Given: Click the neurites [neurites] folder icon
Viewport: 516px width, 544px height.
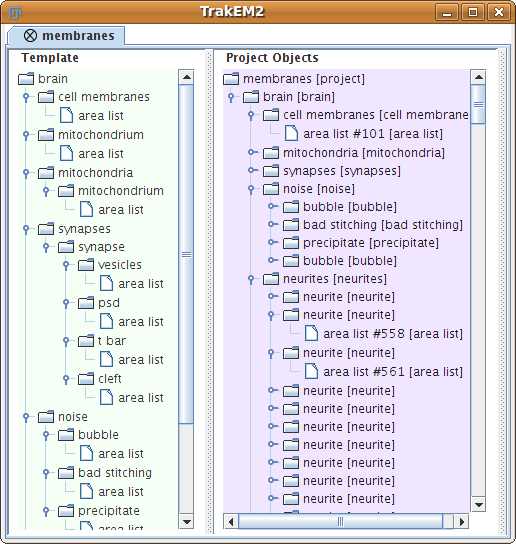Looking at the screenshot, I should pos(271,279).
